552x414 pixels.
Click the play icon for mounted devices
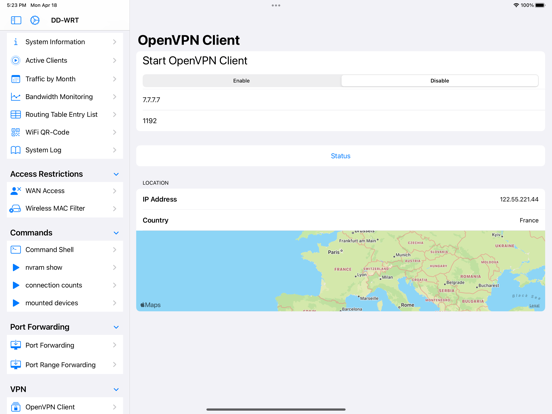click(16, 303)
